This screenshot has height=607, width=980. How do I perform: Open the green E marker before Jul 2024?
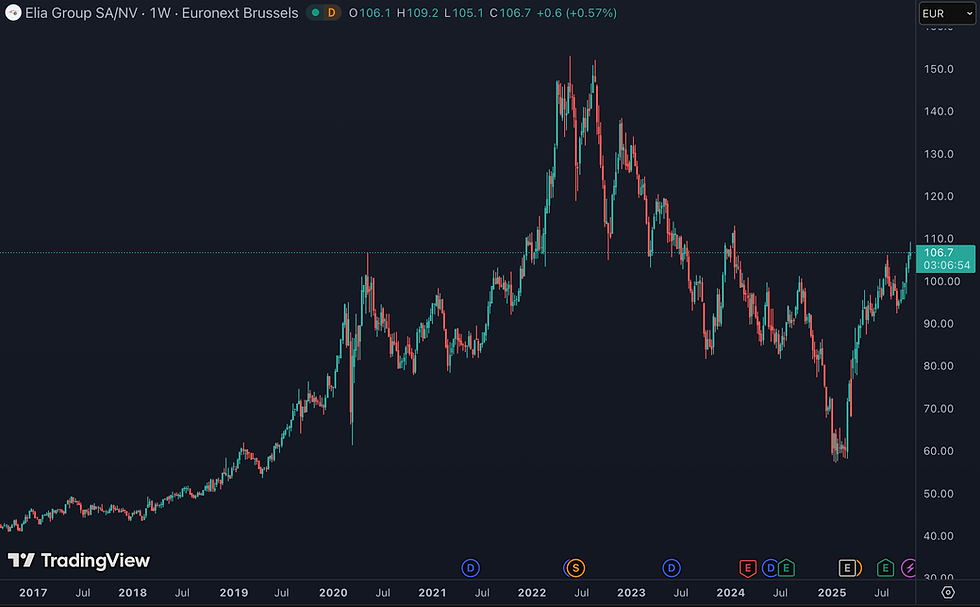(x=786, y=568)
